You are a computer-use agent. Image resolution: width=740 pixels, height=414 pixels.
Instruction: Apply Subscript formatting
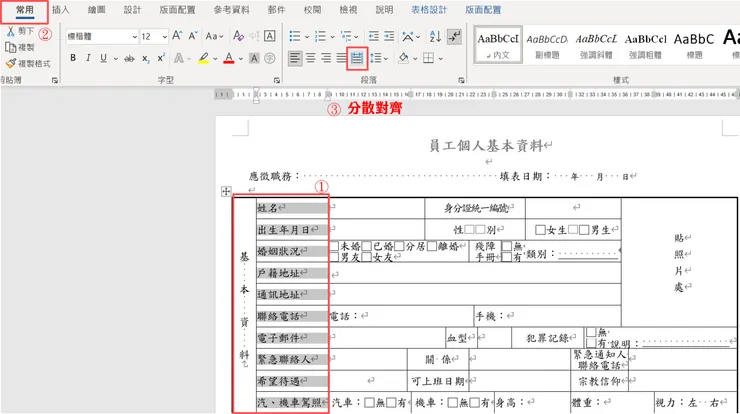(146, 59)
